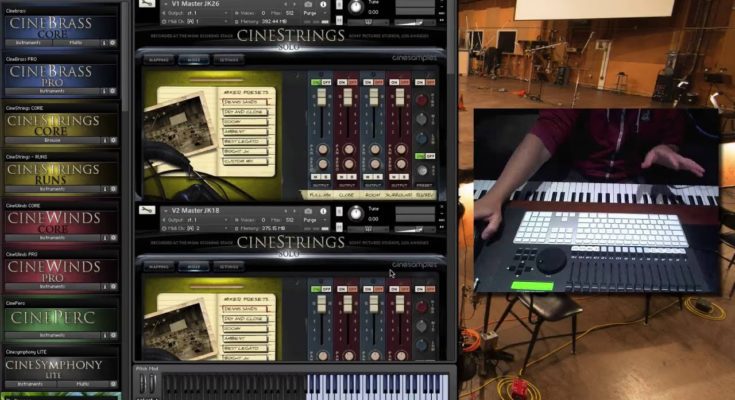
Task: Open snapshot camera icon for V1 Master
Action: (x=309, y=4)
